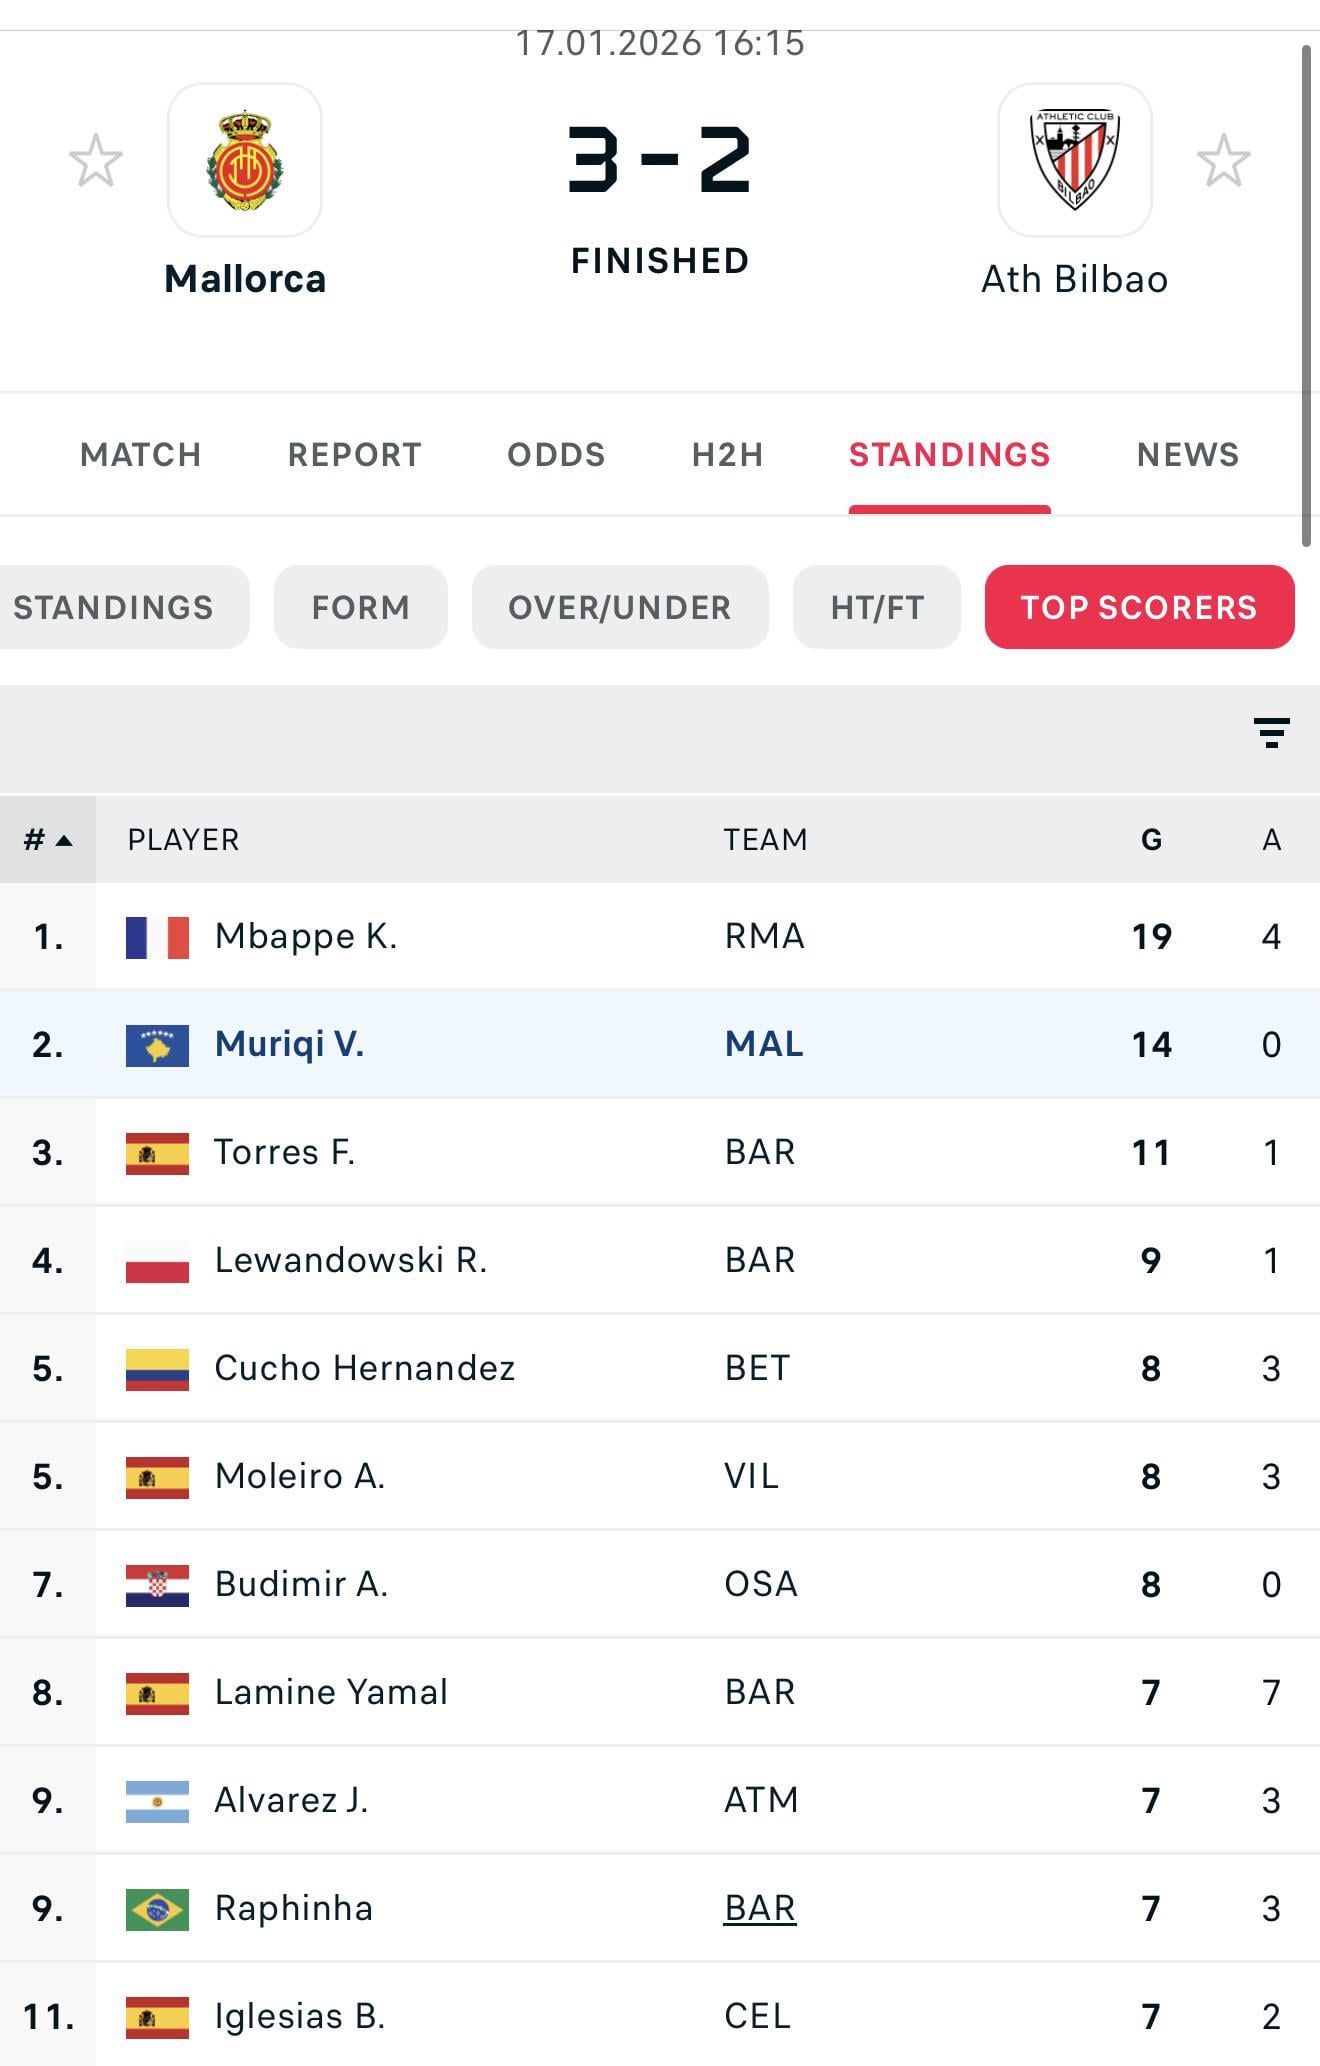The height and width of the screenshot is (2066, 1320).
Task: Sort the table by goals column G
Action: [x=1151, y=840]
